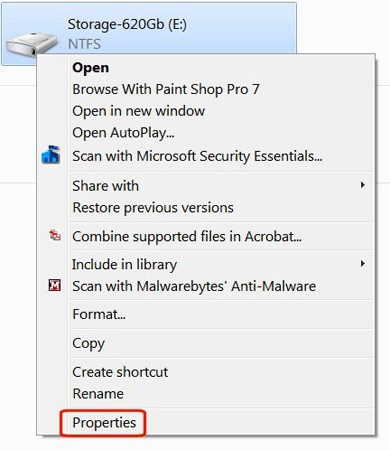Click the Storage-620Gb drive icon
Viewport: 390px width, 450px height.
click(x=31, y=44)
